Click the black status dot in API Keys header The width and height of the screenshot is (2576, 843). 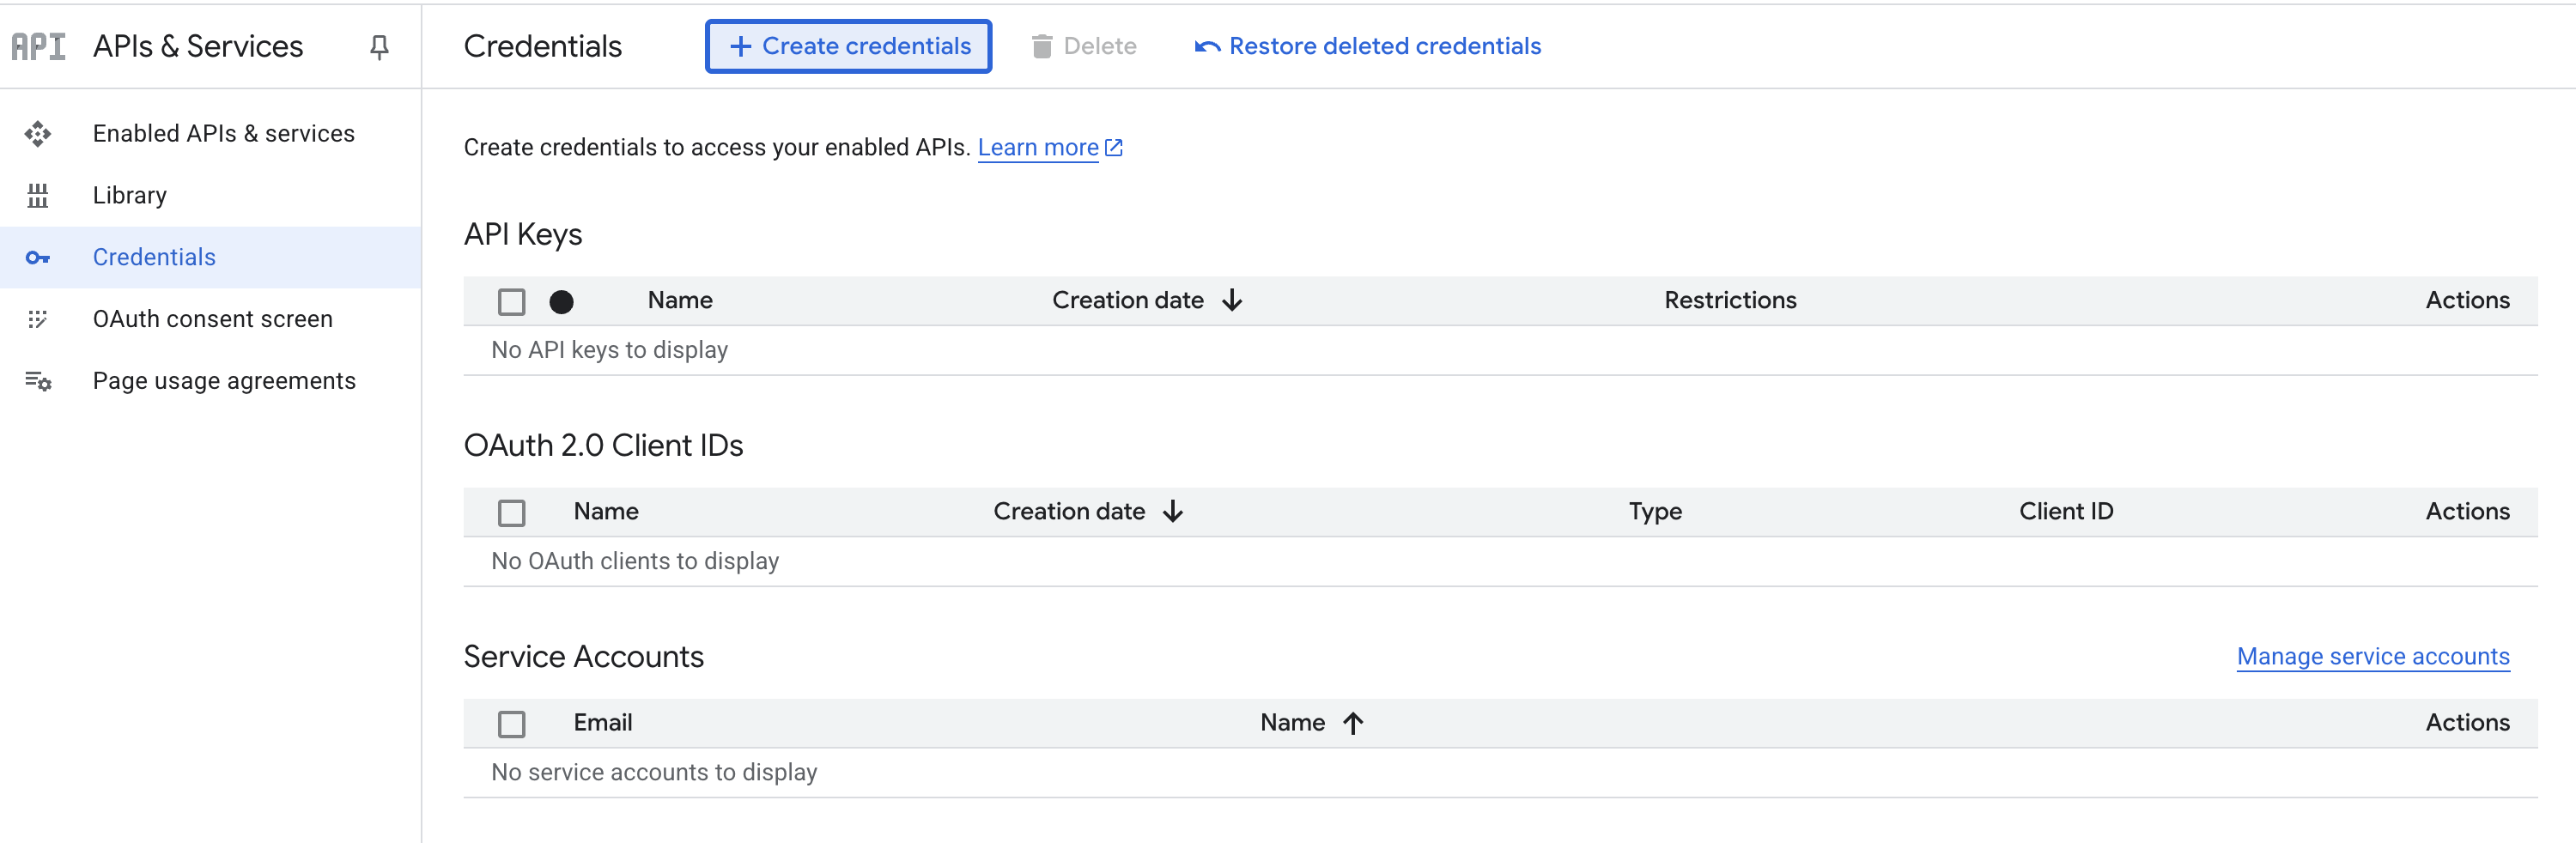pyautogui.click(x=561, y=301)
